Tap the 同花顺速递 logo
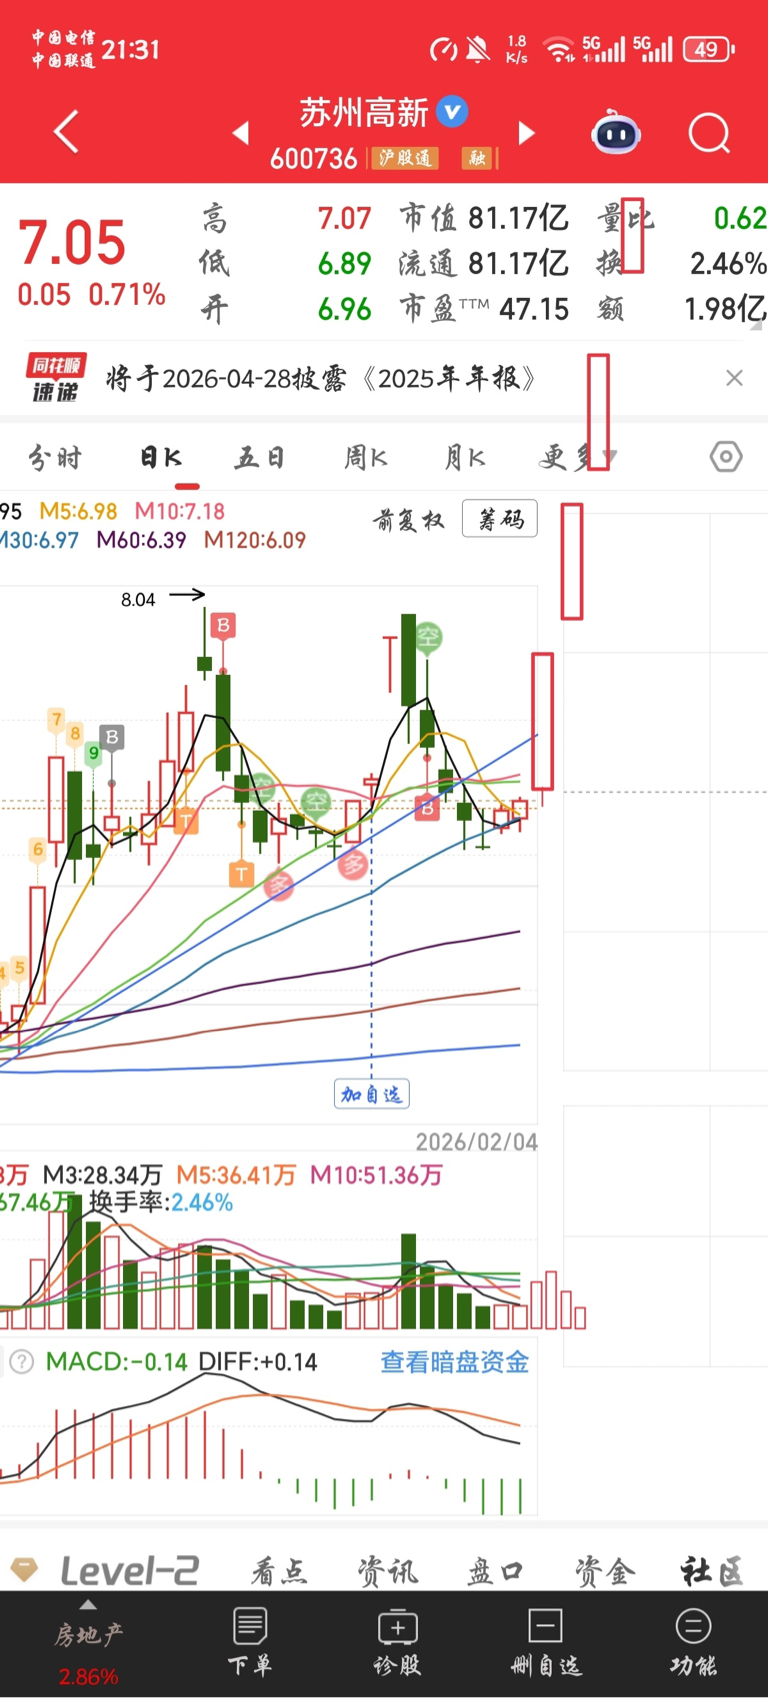Image resolution: width=768 pixels, height=1698 pixels. pyautogui.click(x=55, y=378)
